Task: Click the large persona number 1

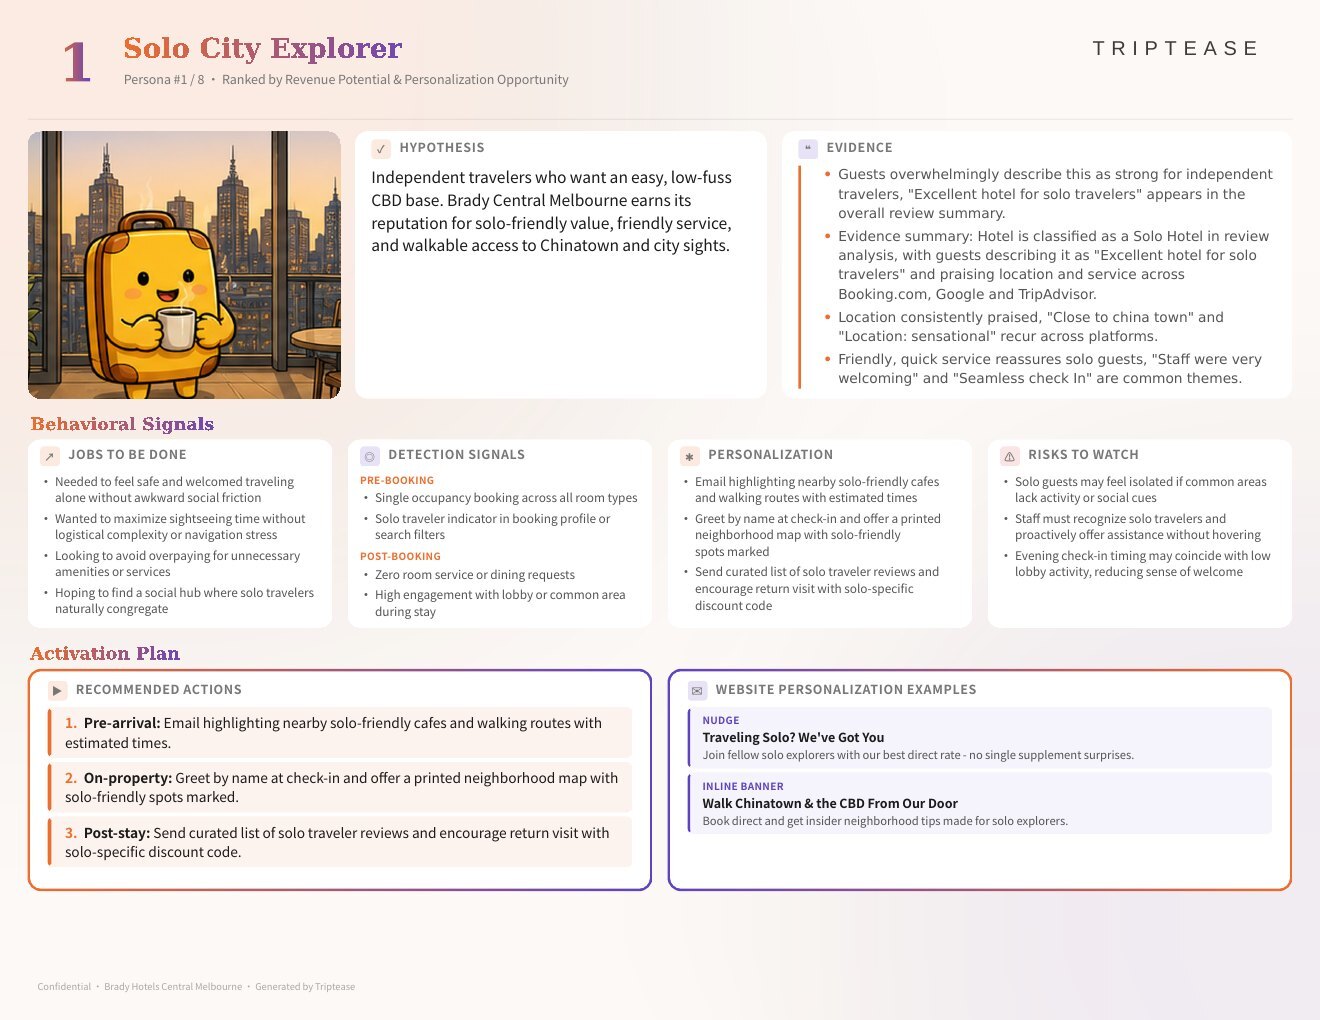Action: coord(77,62)
